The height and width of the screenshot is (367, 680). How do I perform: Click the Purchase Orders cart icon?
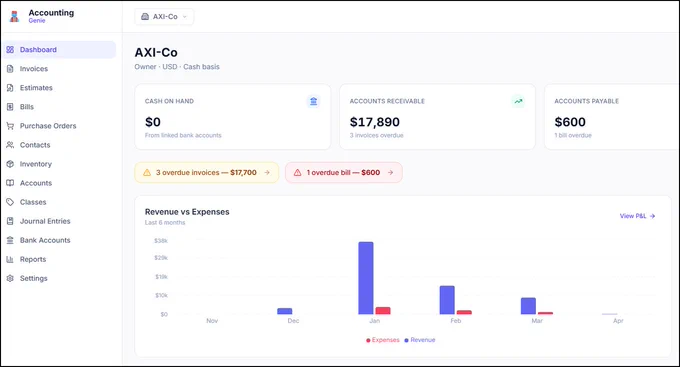[10, 126]
